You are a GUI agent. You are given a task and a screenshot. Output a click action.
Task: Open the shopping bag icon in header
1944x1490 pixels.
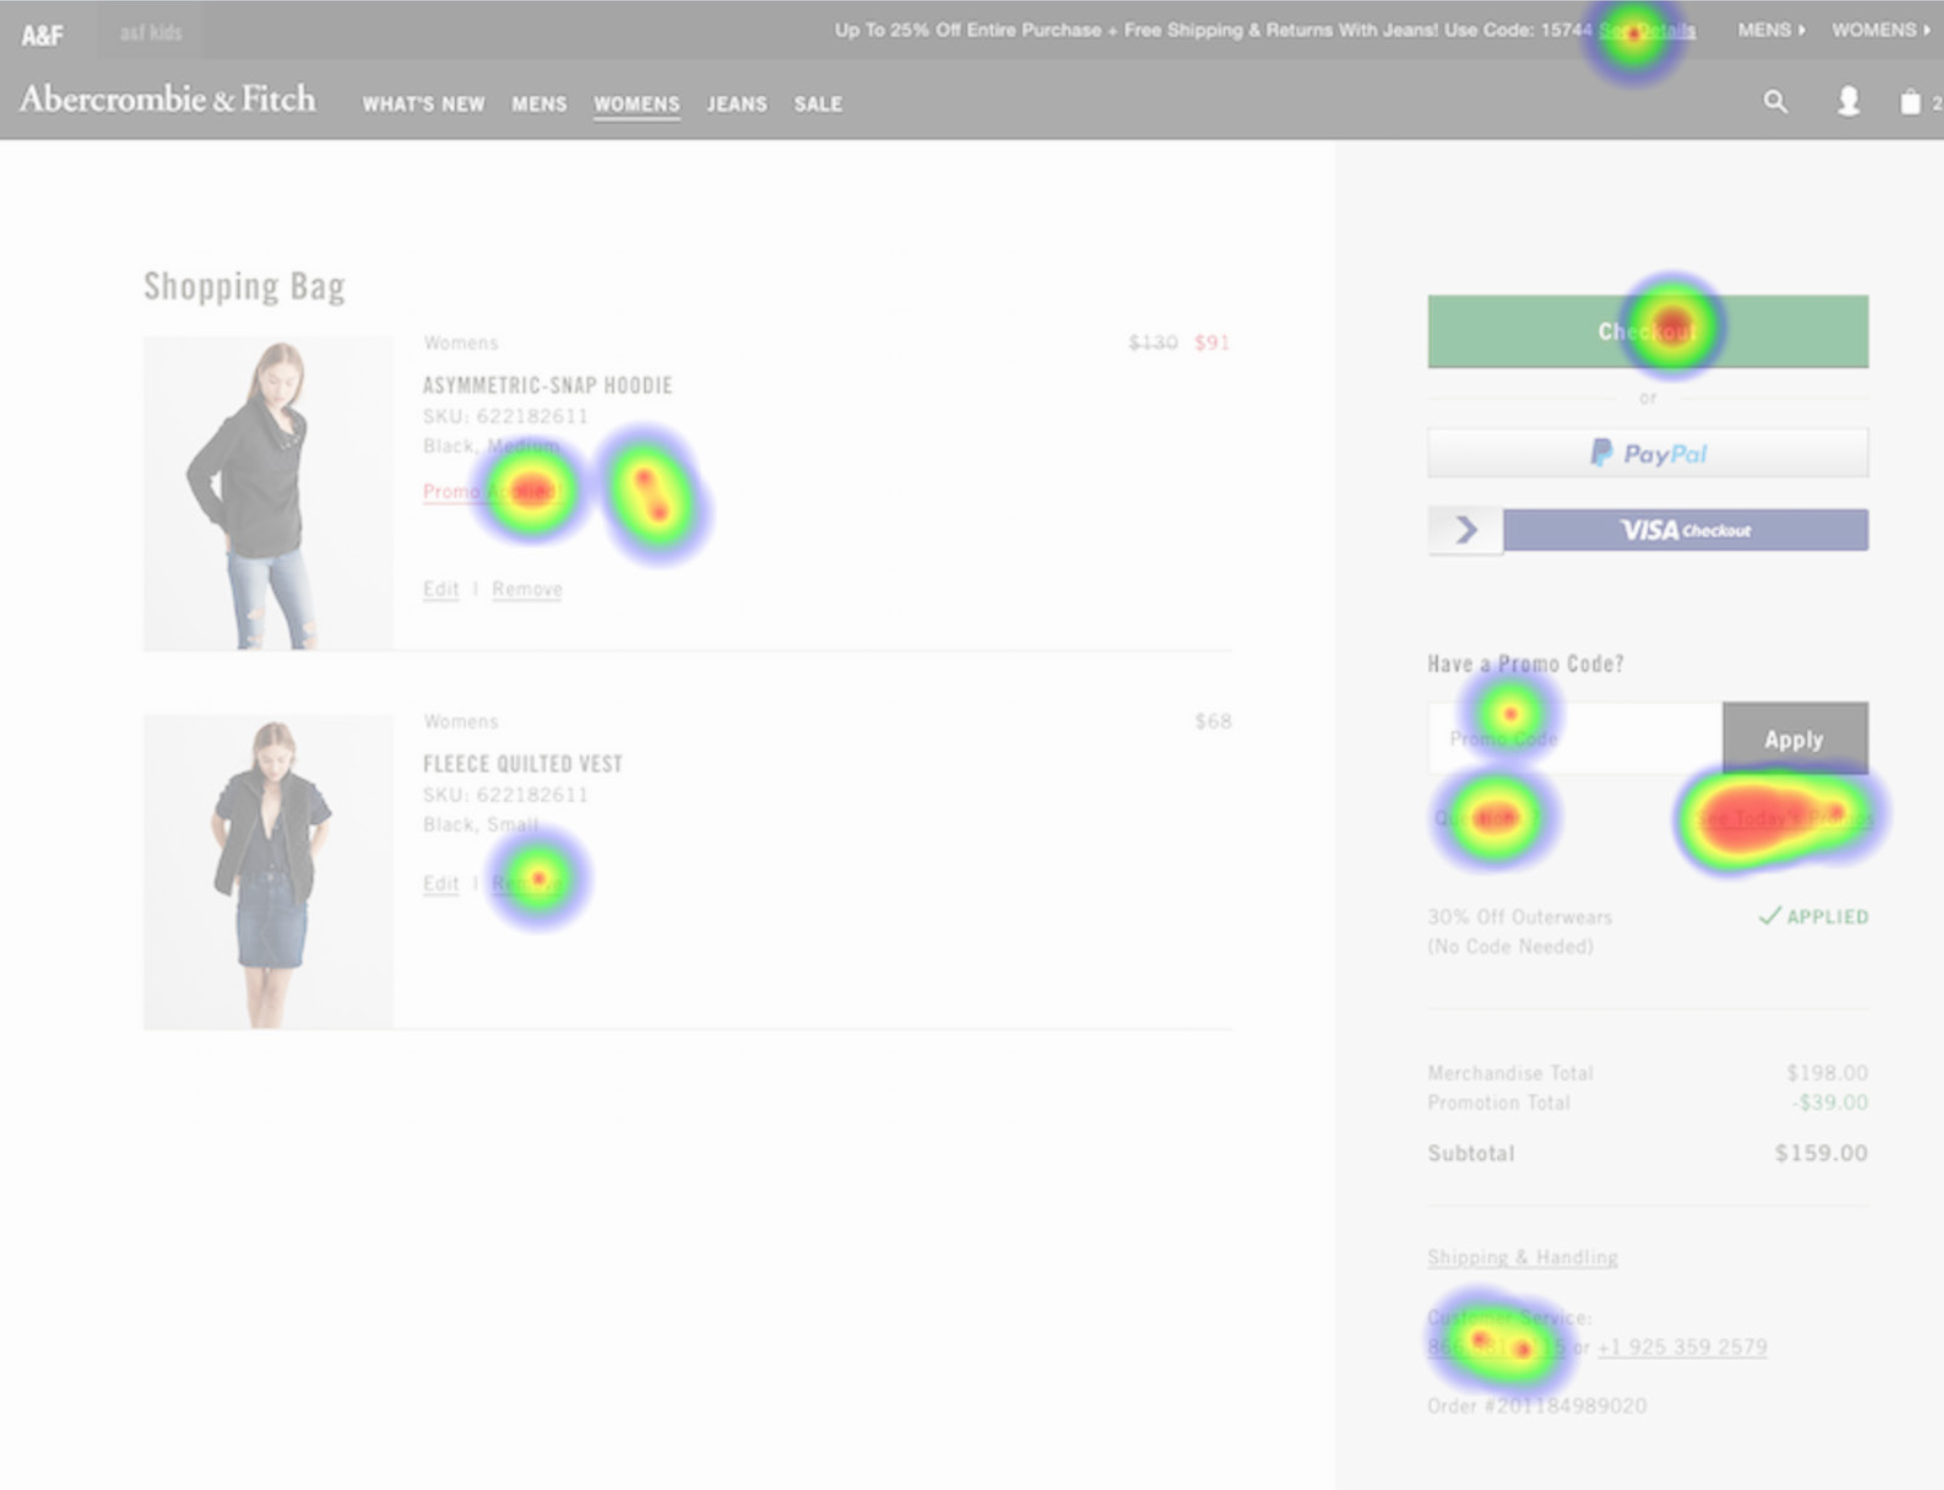[1910, 102]
